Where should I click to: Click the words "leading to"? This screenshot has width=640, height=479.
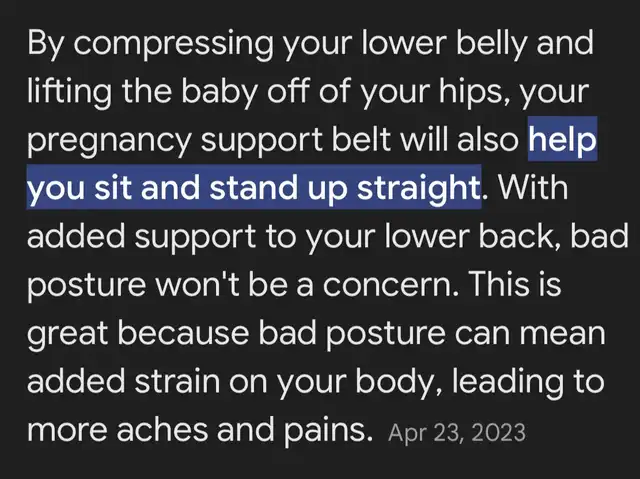528,381
